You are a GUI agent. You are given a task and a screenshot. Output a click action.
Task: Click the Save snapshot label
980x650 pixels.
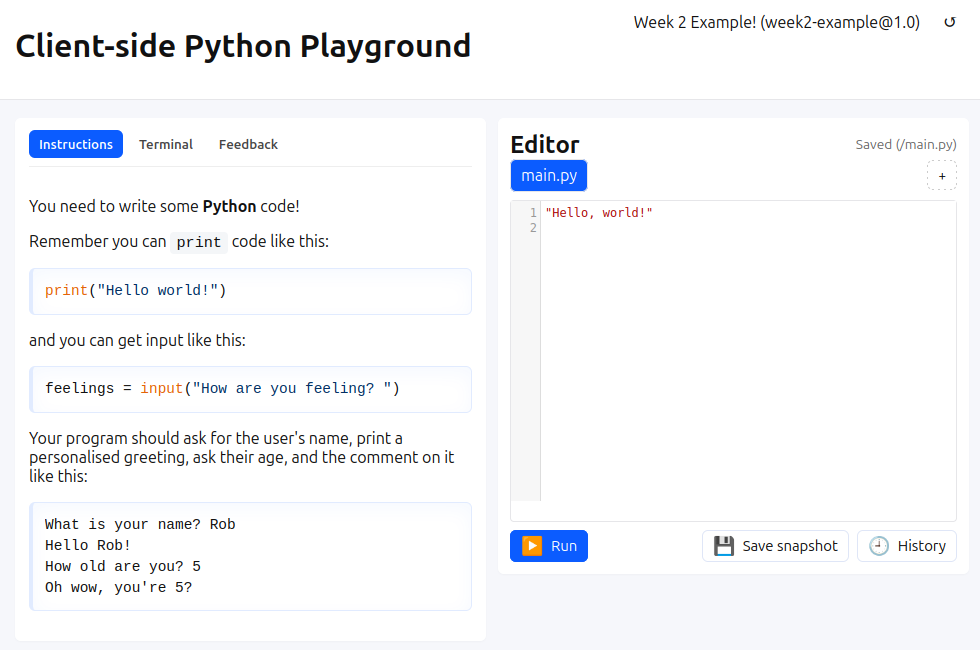coord(789,546)
